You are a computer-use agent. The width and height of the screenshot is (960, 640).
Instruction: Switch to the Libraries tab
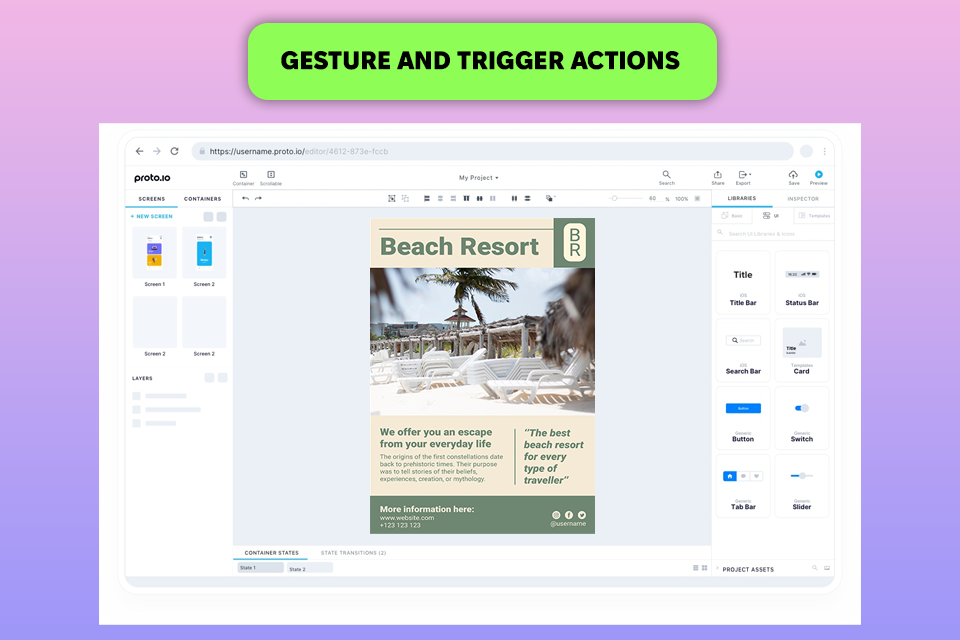[x=741, y=198]
